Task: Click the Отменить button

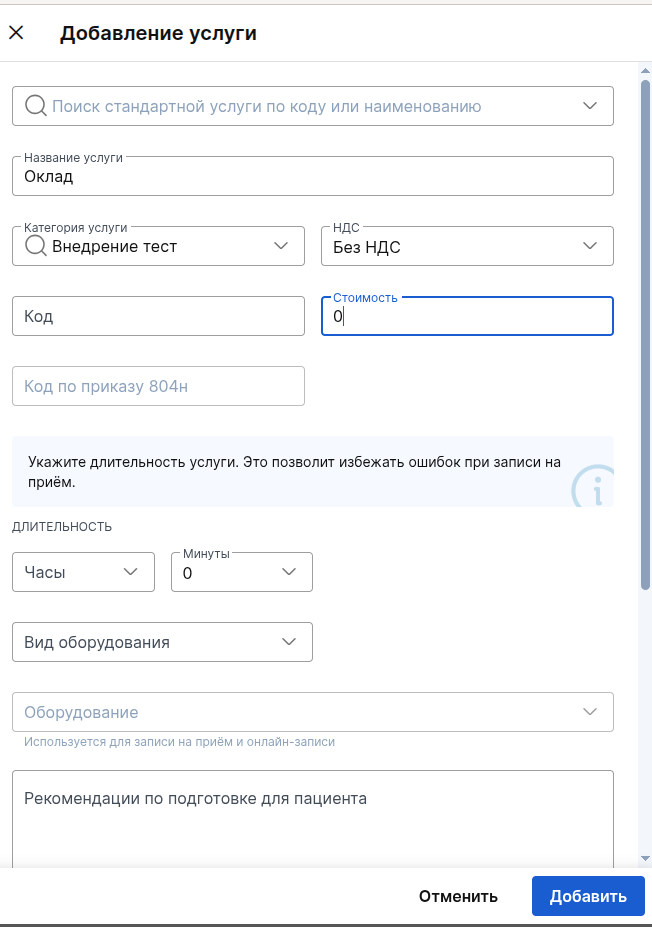Action: point(458,896)
